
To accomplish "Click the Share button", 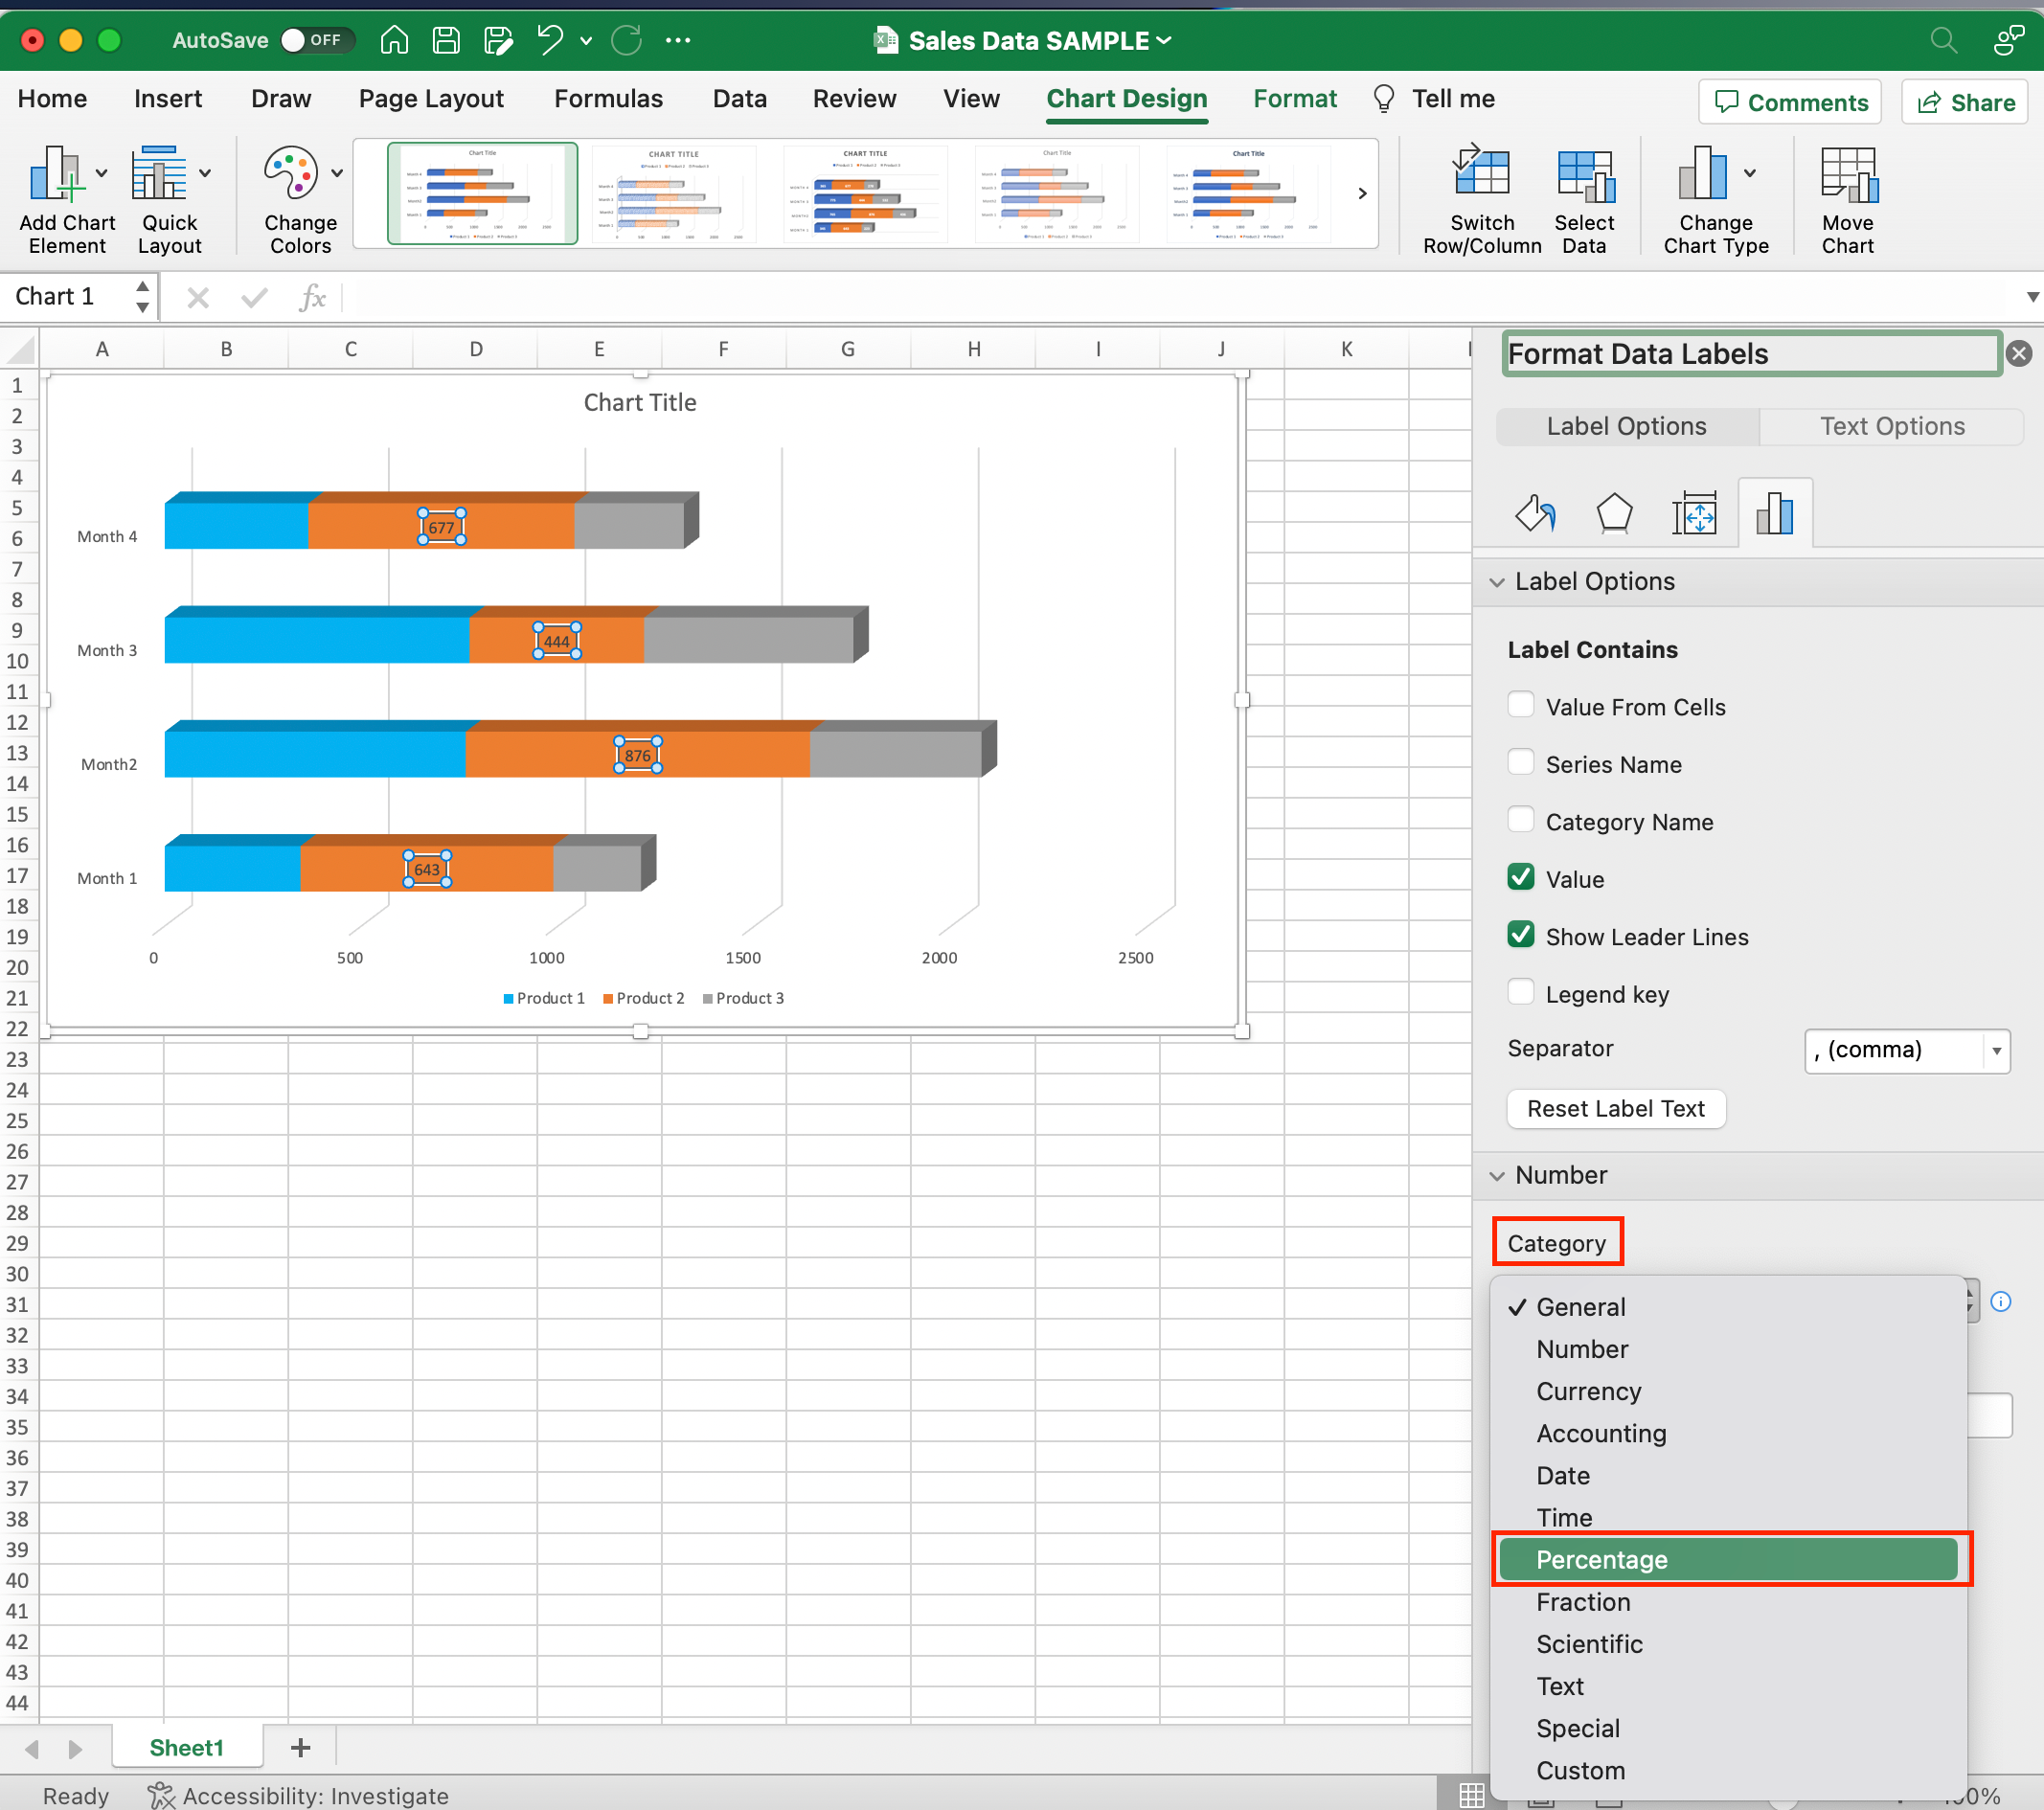I will coord(1965,102).
